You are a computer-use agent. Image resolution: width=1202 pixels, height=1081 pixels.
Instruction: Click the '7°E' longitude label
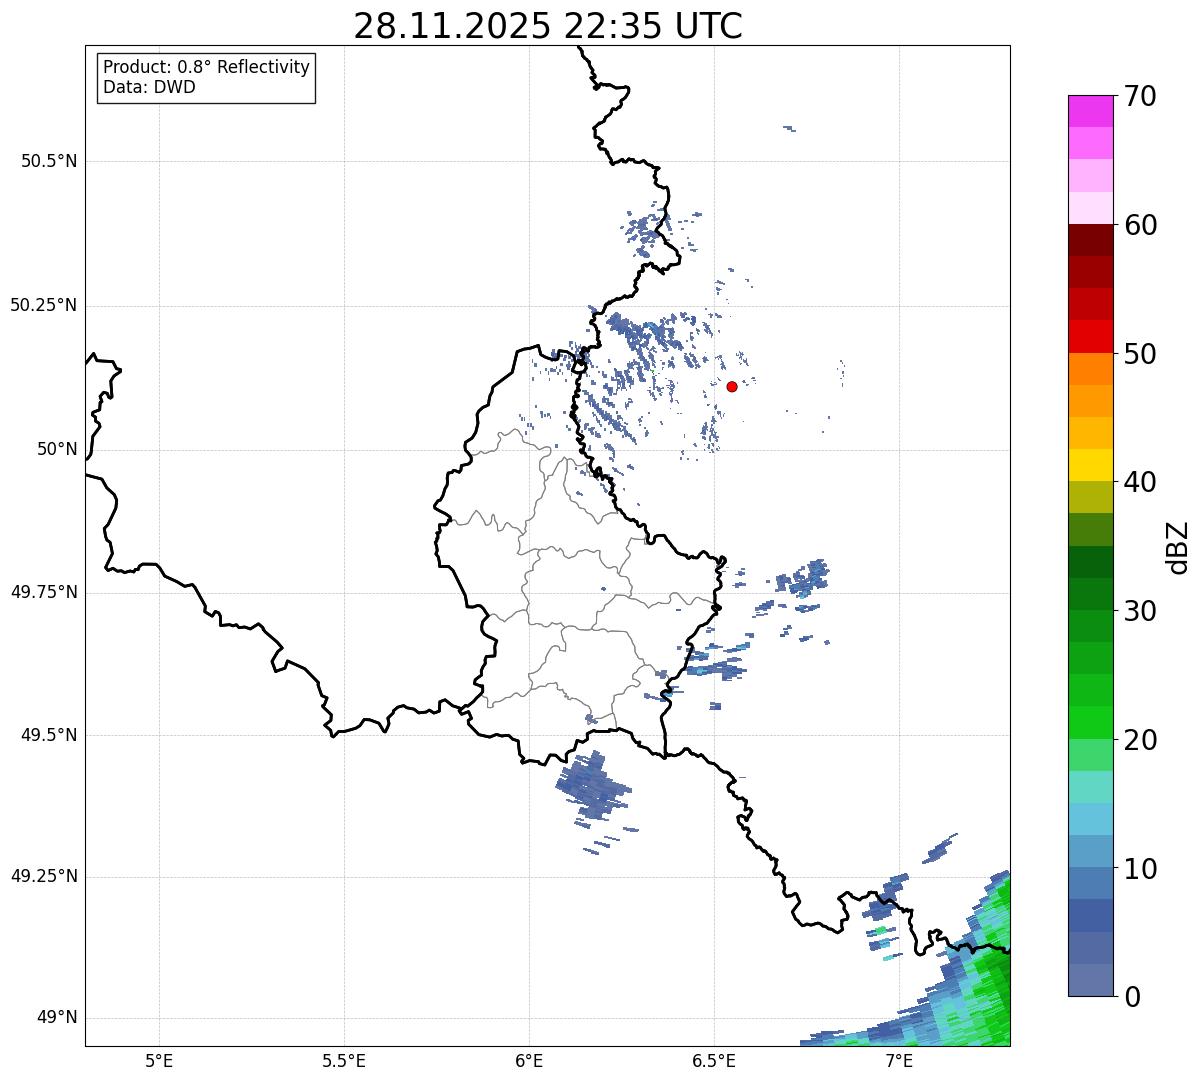pyautogui.click(x=899, y=1061)
